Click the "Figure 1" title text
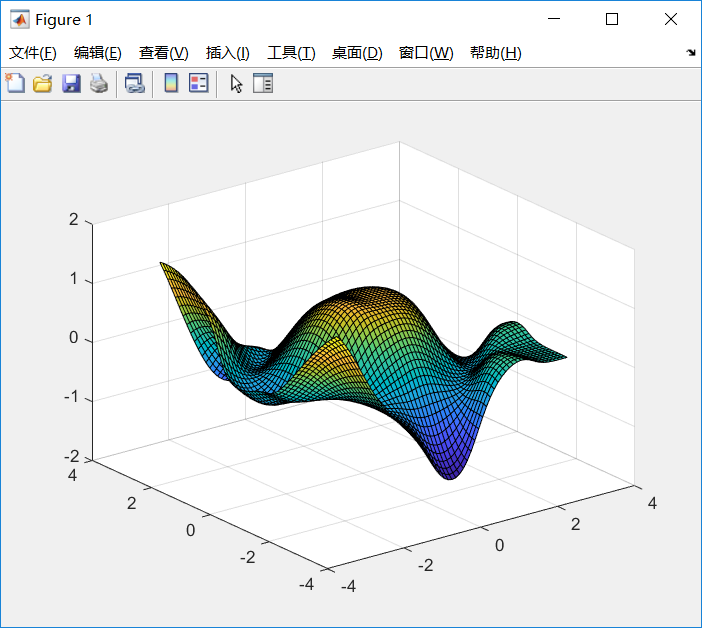The image size is (702, 628). pos(64,20)
